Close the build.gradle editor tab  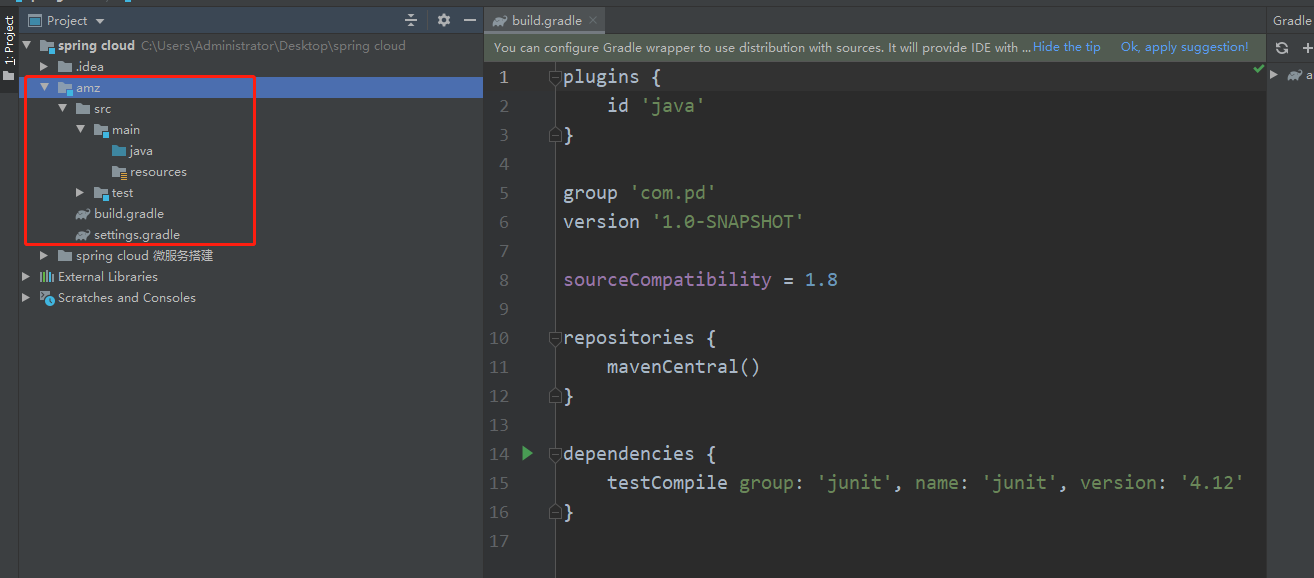[593, 20]
